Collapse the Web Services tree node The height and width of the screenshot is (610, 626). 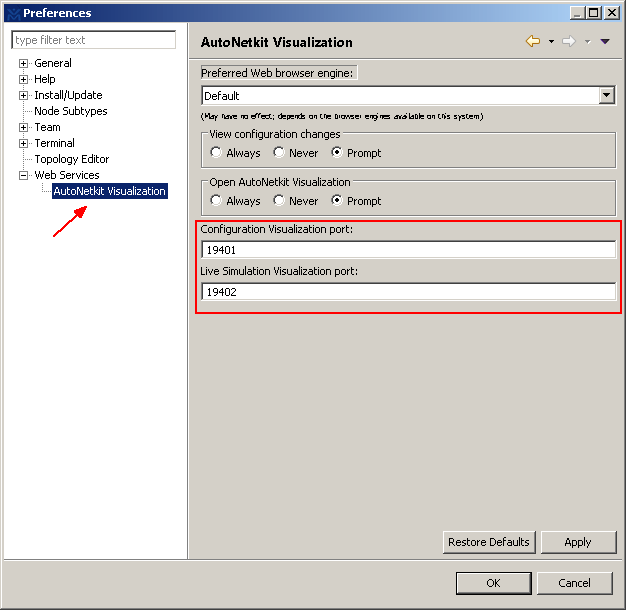coord(24,175)
